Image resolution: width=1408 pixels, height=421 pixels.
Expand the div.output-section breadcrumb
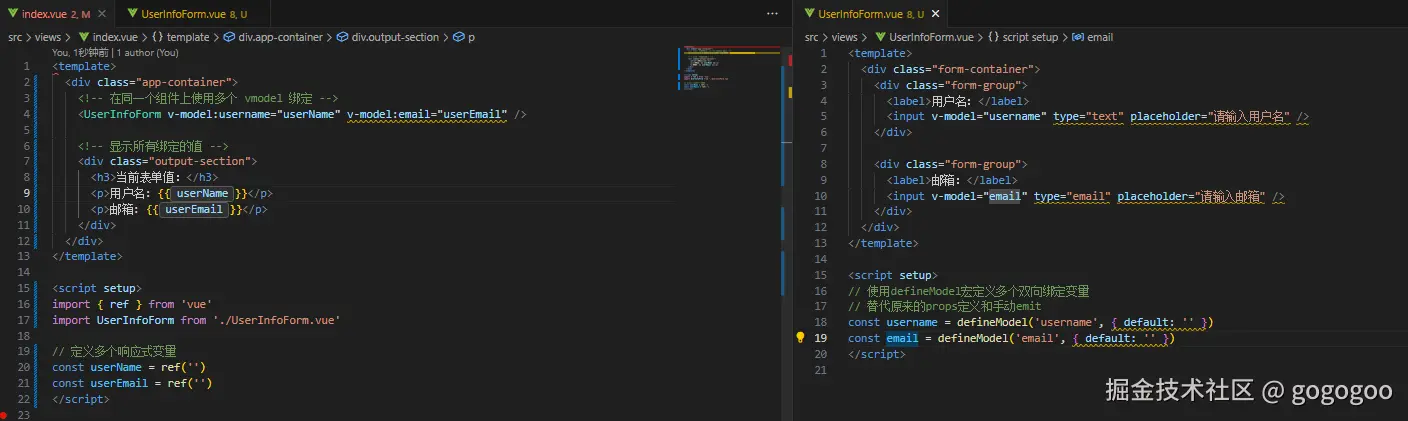pos(395,37)
